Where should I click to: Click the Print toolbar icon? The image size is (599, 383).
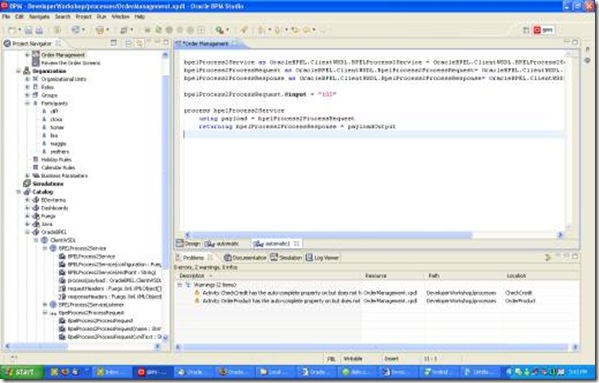coord(39,30)
